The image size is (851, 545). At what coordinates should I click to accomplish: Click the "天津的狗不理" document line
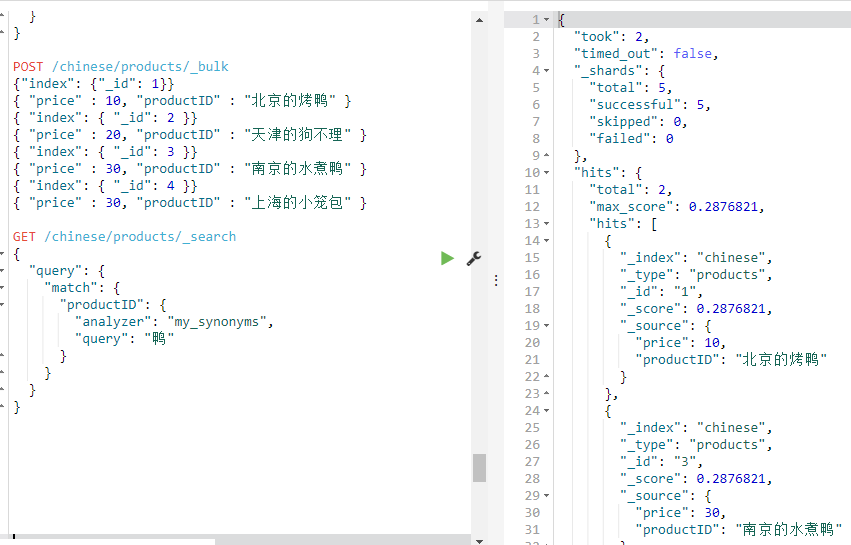pos(190,135)
